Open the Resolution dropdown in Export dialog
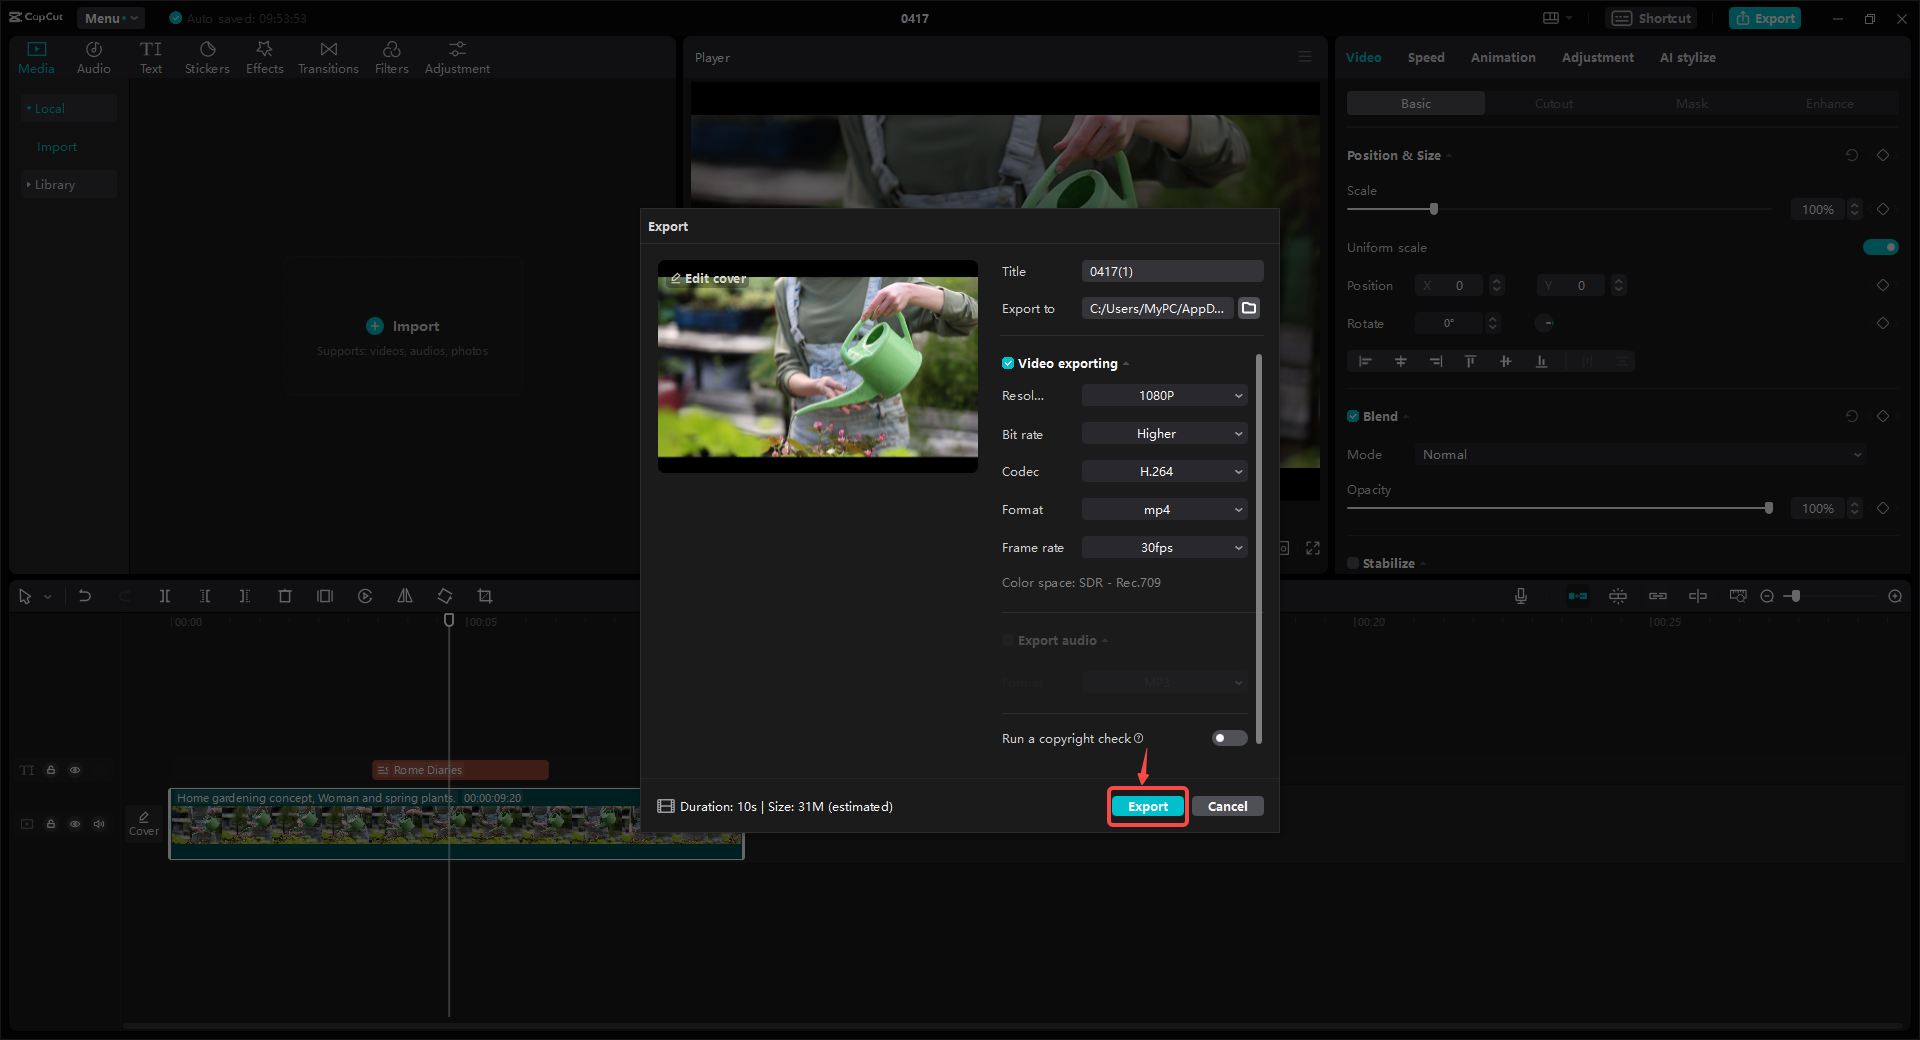This screenshot has height=1040, width=1920. (x=1163, y=395)
